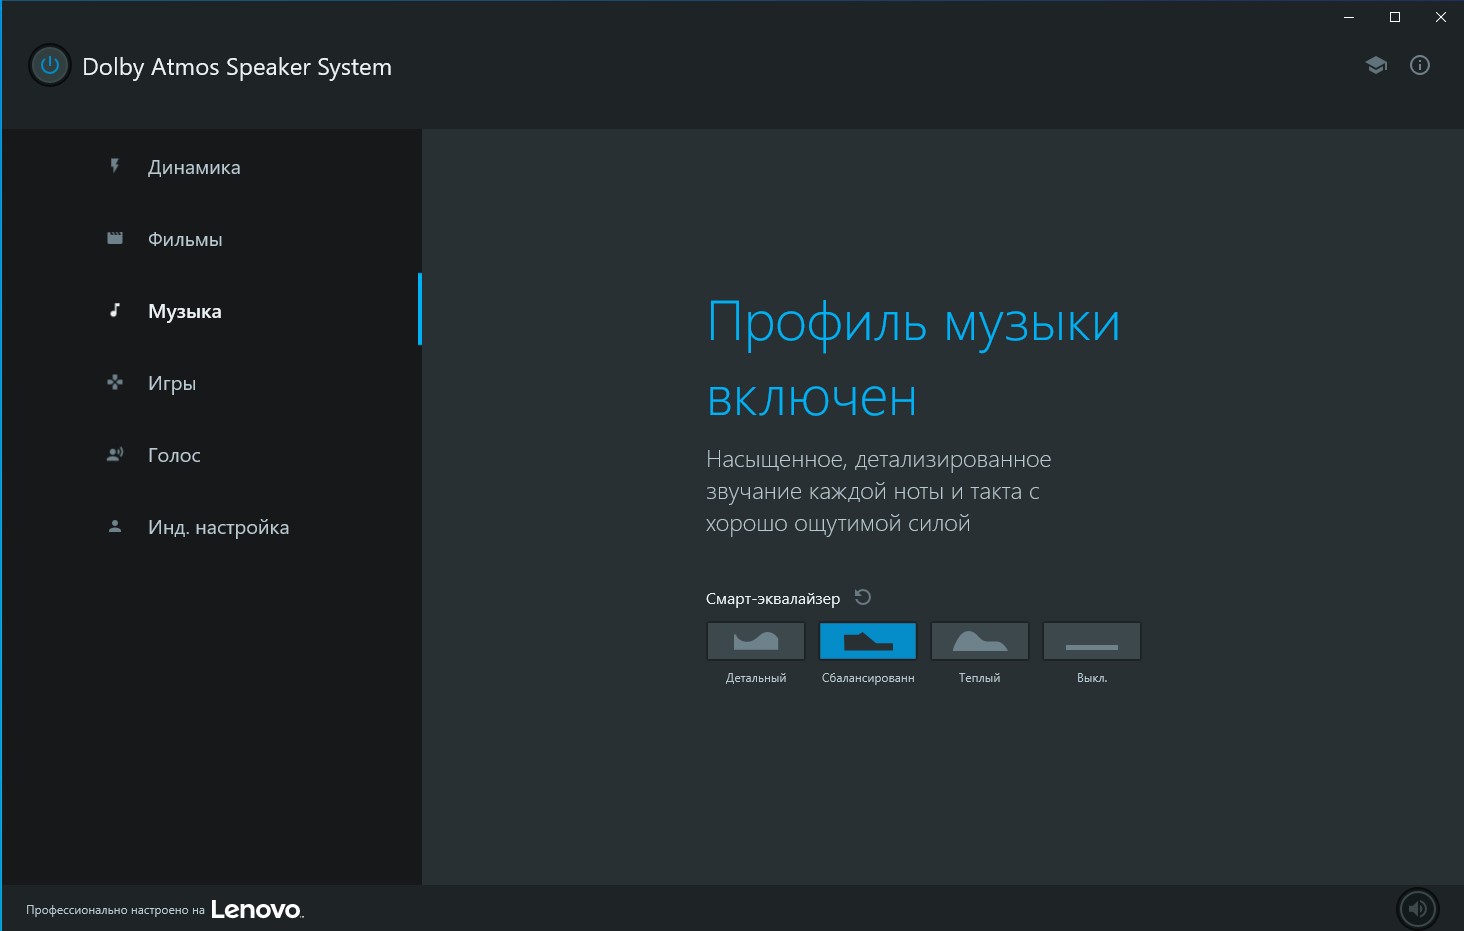Select the Сбалансированн equalizer preset
The height and width of the screenshot is (931, 1464).
(868, 641)
